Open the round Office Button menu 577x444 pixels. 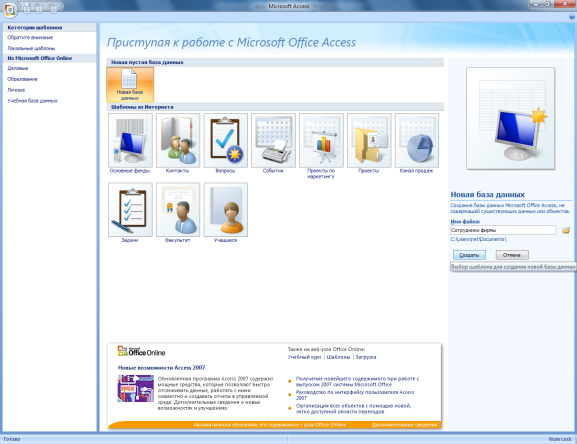(x=10, y=10)
